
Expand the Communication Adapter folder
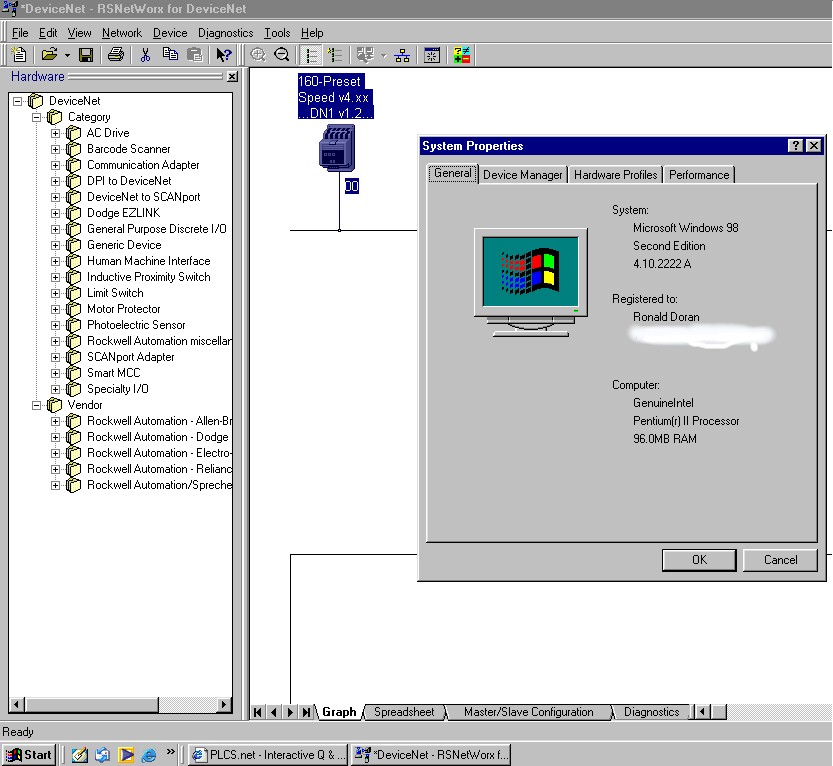click(55, 165)
